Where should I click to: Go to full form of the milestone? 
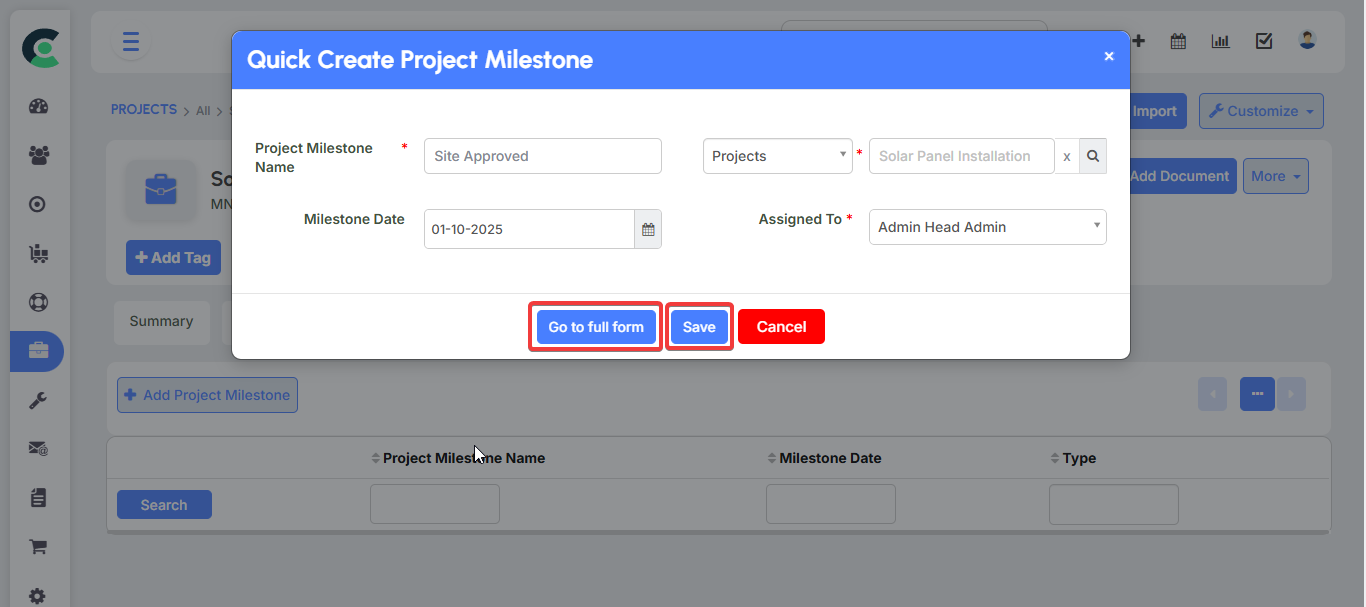point(595,326)
